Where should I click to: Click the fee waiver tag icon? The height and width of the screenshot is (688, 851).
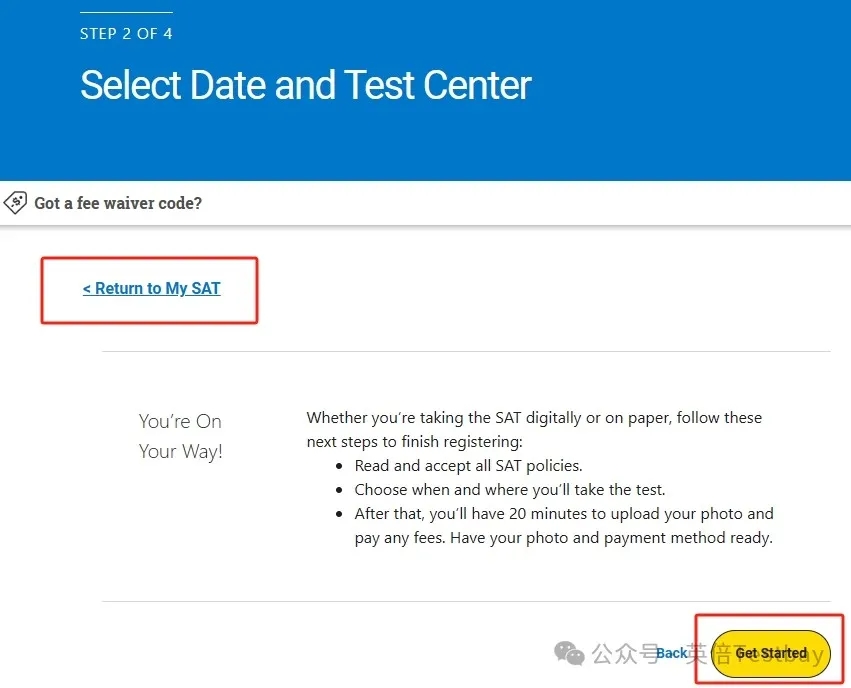[x=16, y=203]
